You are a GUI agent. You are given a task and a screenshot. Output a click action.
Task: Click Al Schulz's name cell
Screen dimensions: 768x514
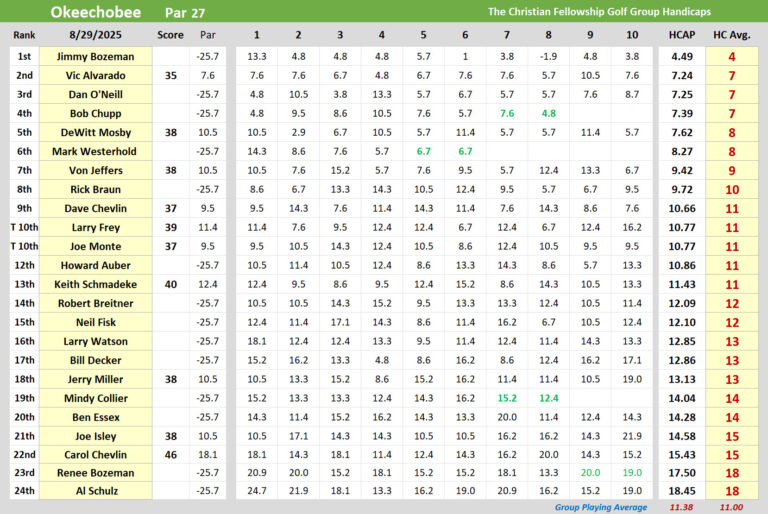tap(96, 491)
